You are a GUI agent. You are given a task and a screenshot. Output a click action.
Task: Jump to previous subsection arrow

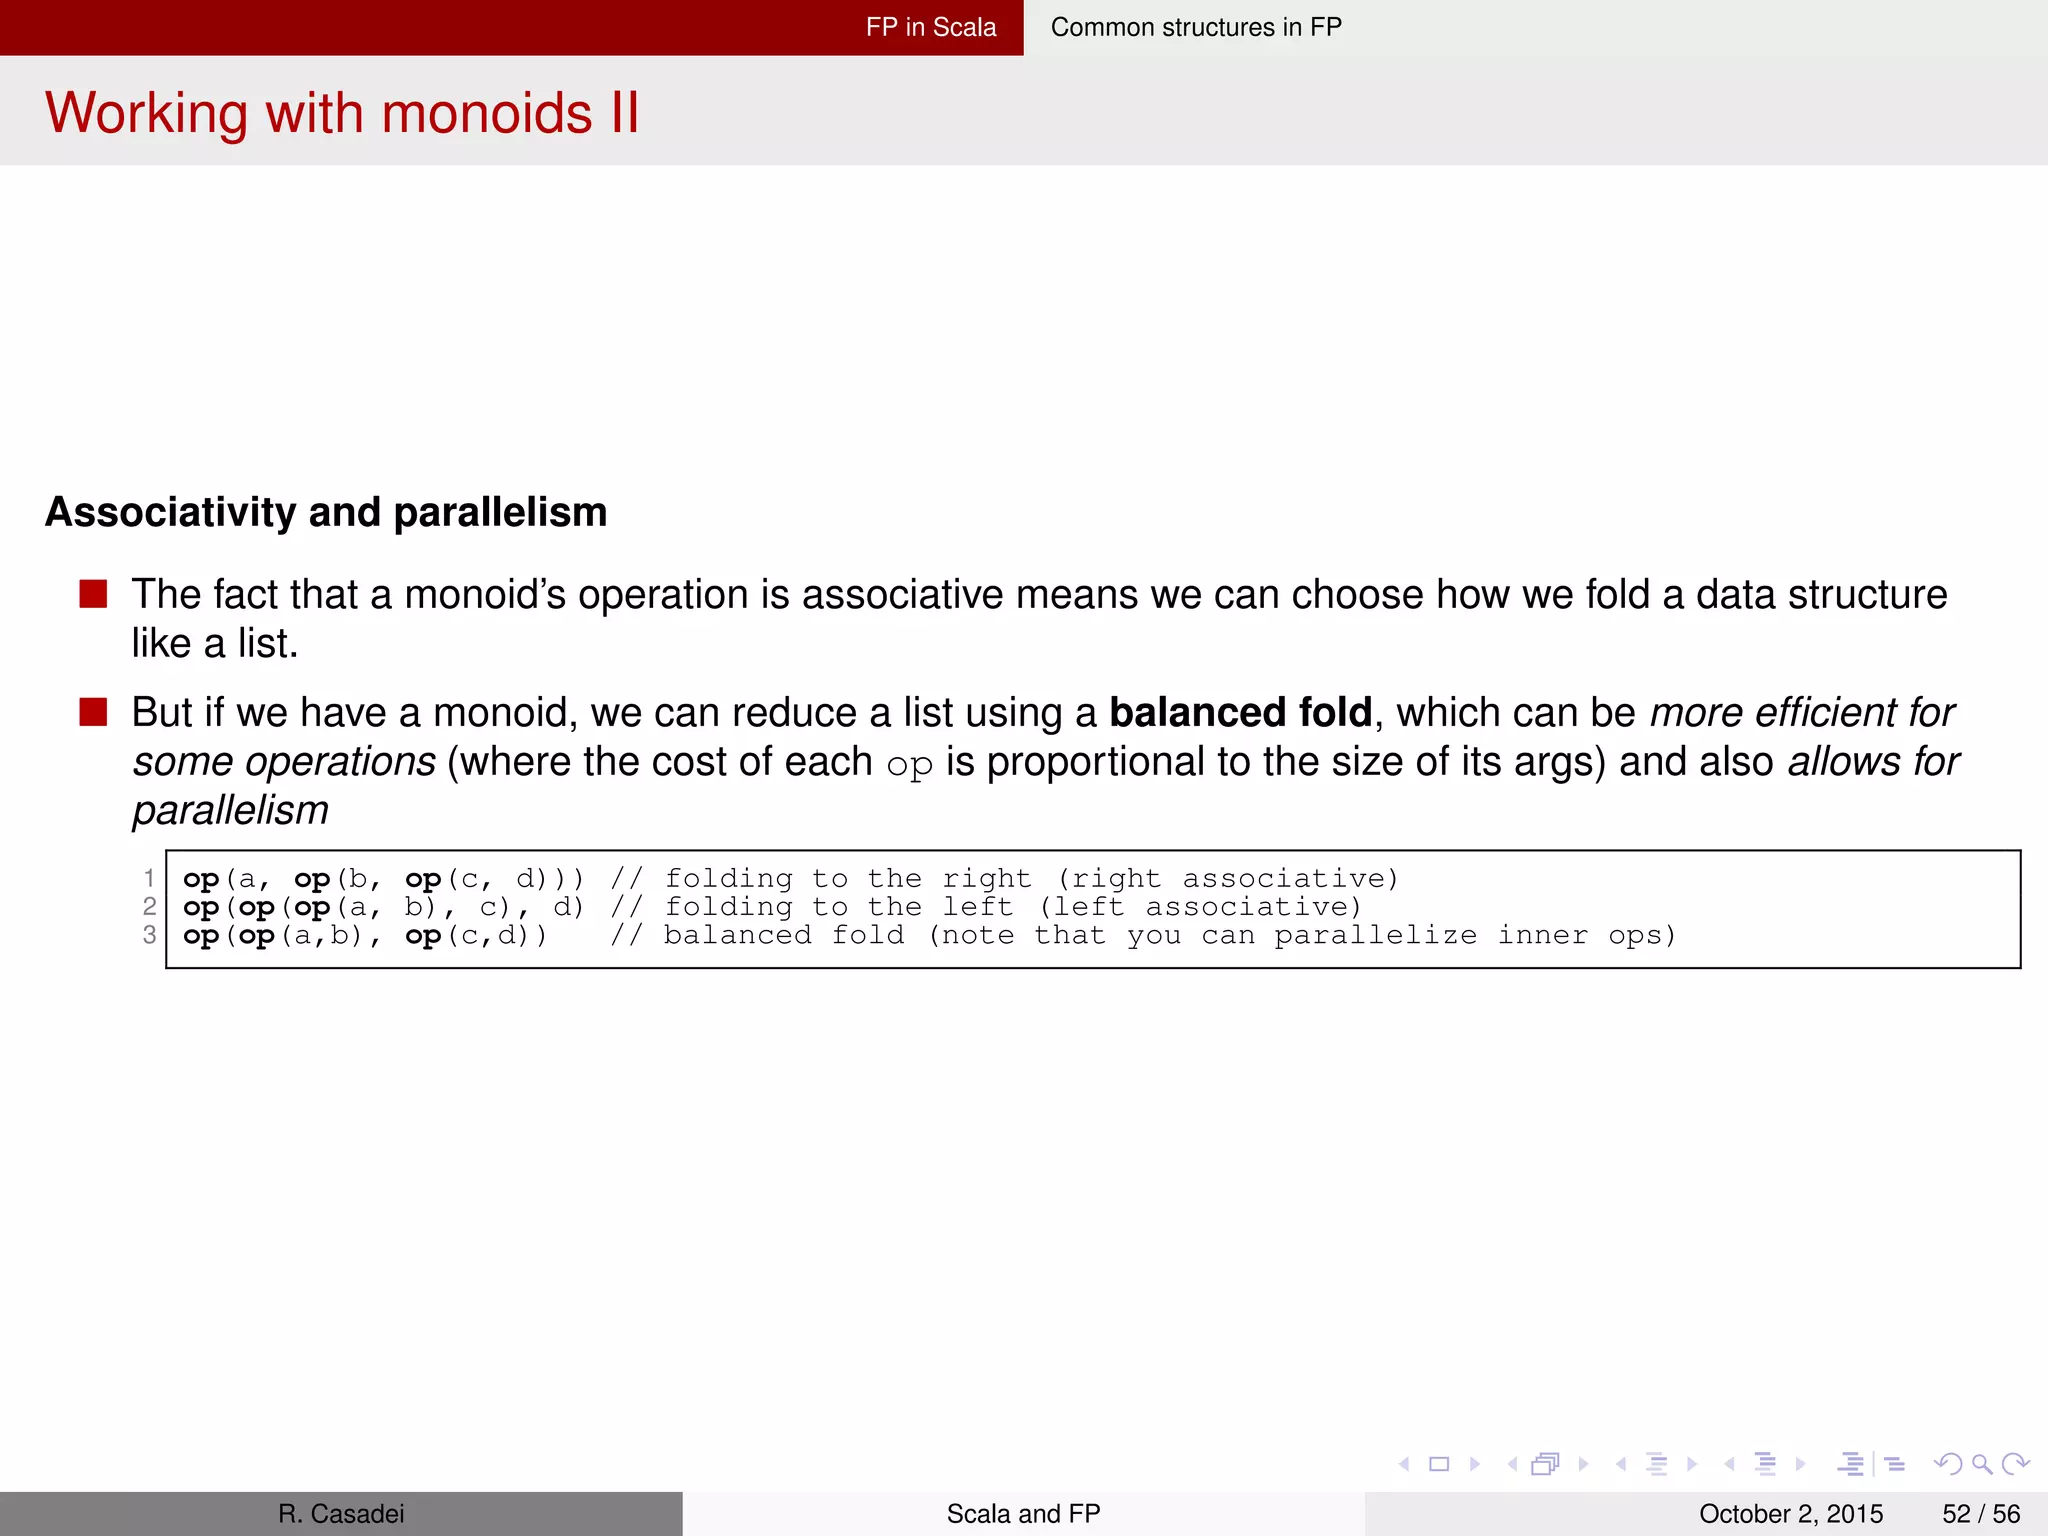point(1621,1464)
